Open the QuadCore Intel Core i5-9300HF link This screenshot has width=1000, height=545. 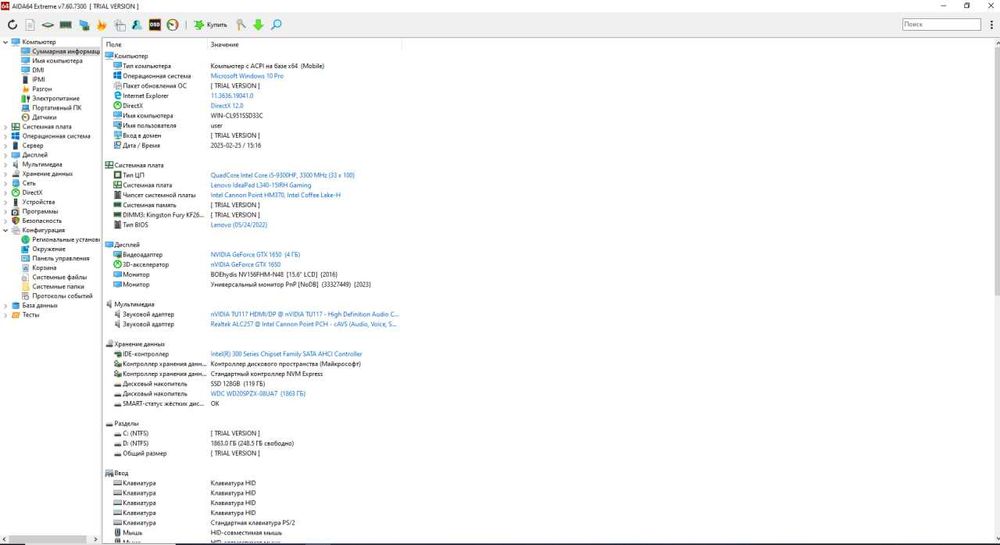tap(283, 175)
